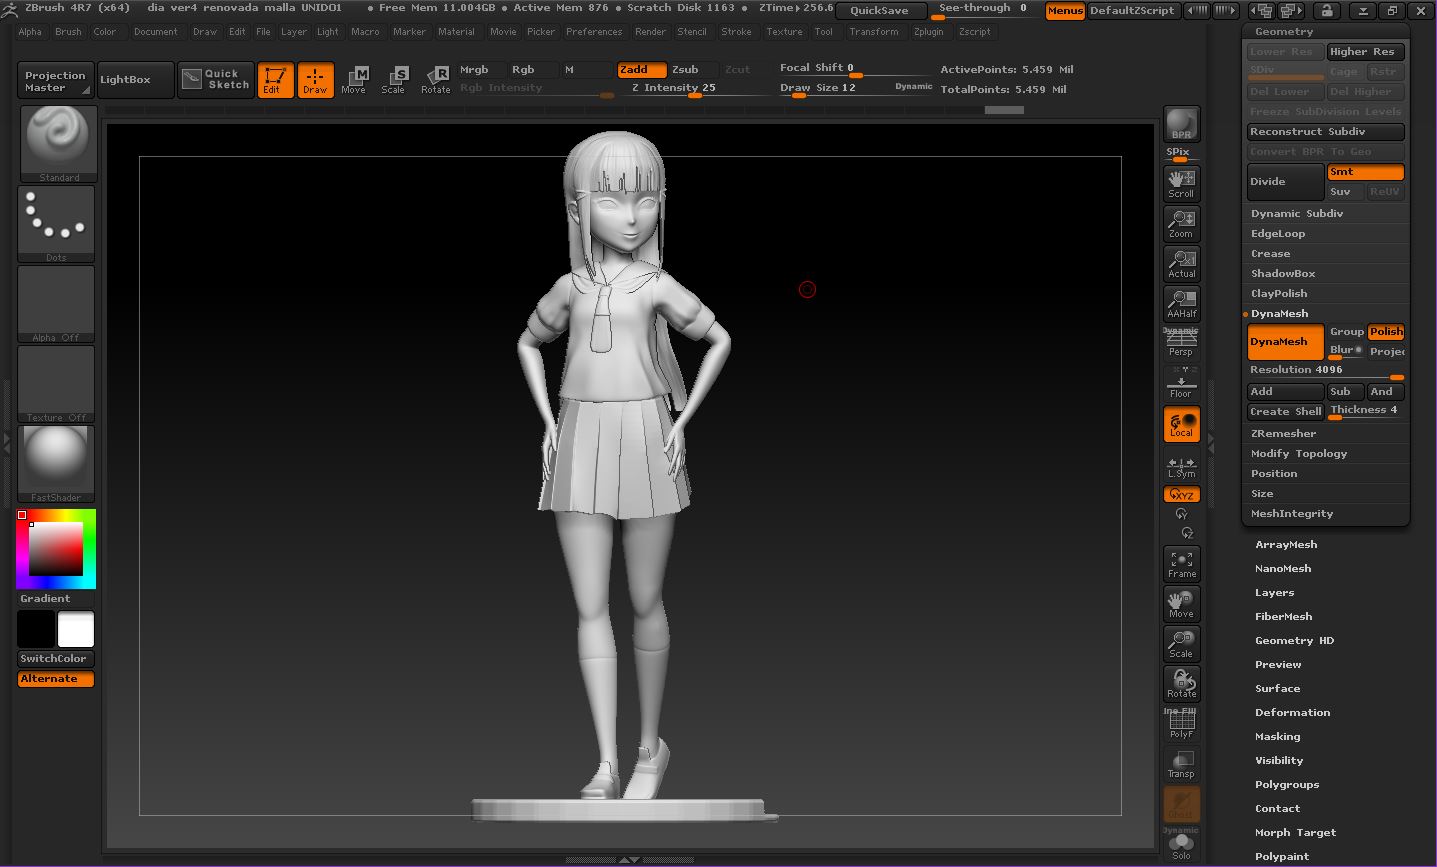Adjust the Draw Size slider
The height and width of the screenshot is (867, 1437).
(855, 89)
